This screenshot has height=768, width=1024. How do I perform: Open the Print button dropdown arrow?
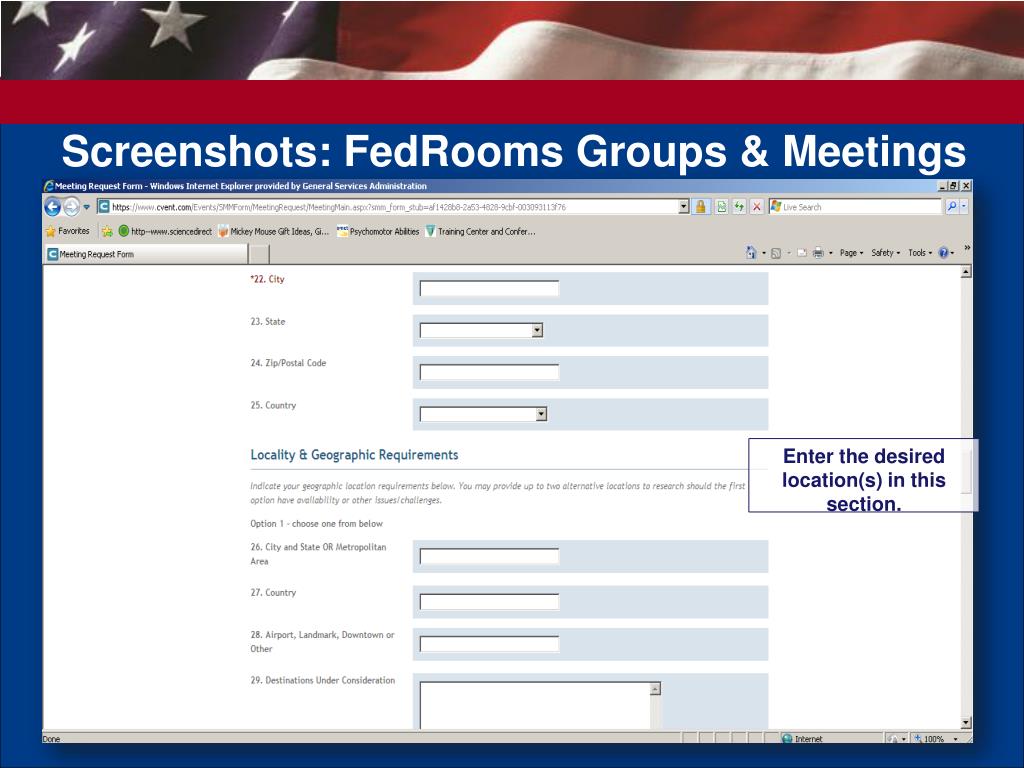831,253
